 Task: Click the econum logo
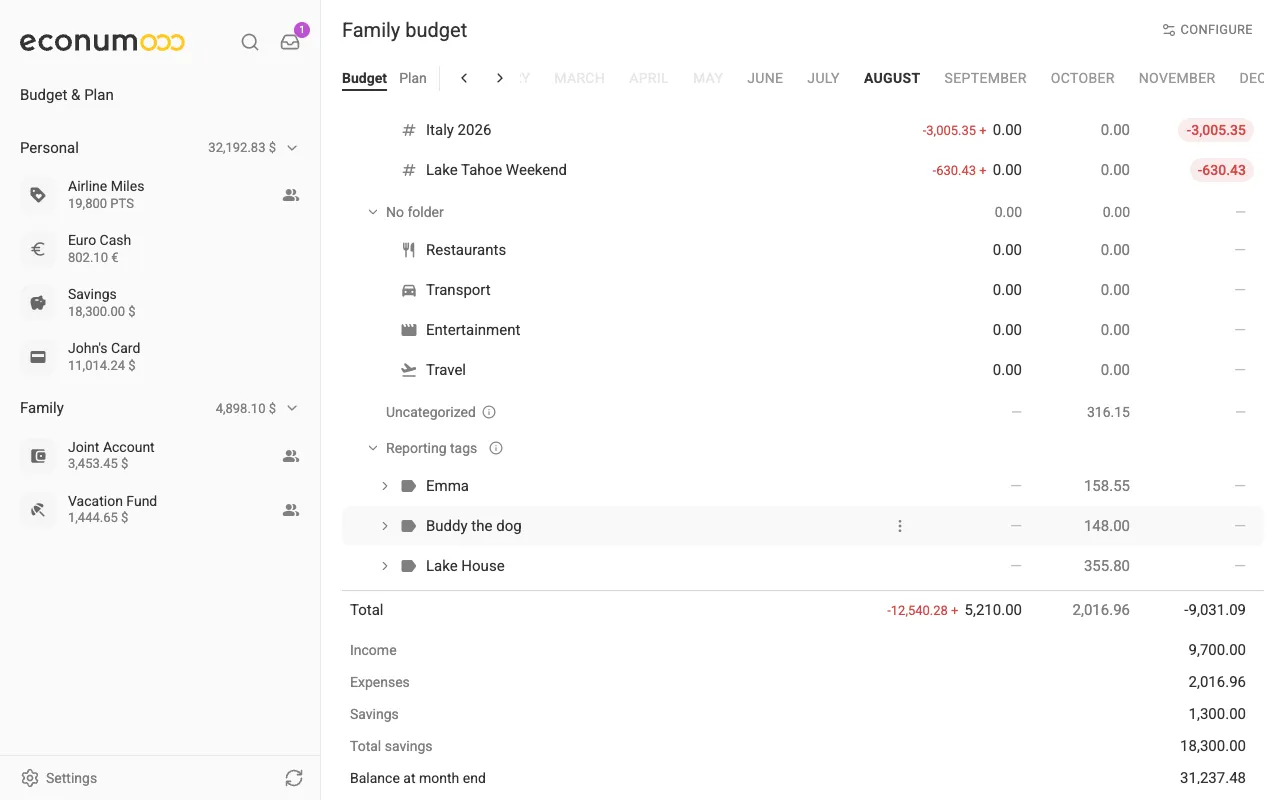point(102,42)
